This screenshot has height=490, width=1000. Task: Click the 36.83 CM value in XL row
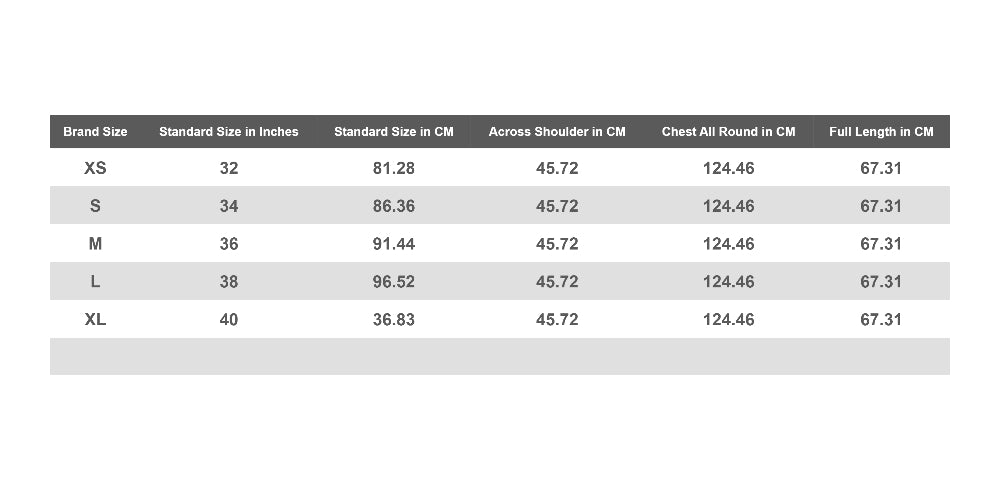[x=393, y=319]
